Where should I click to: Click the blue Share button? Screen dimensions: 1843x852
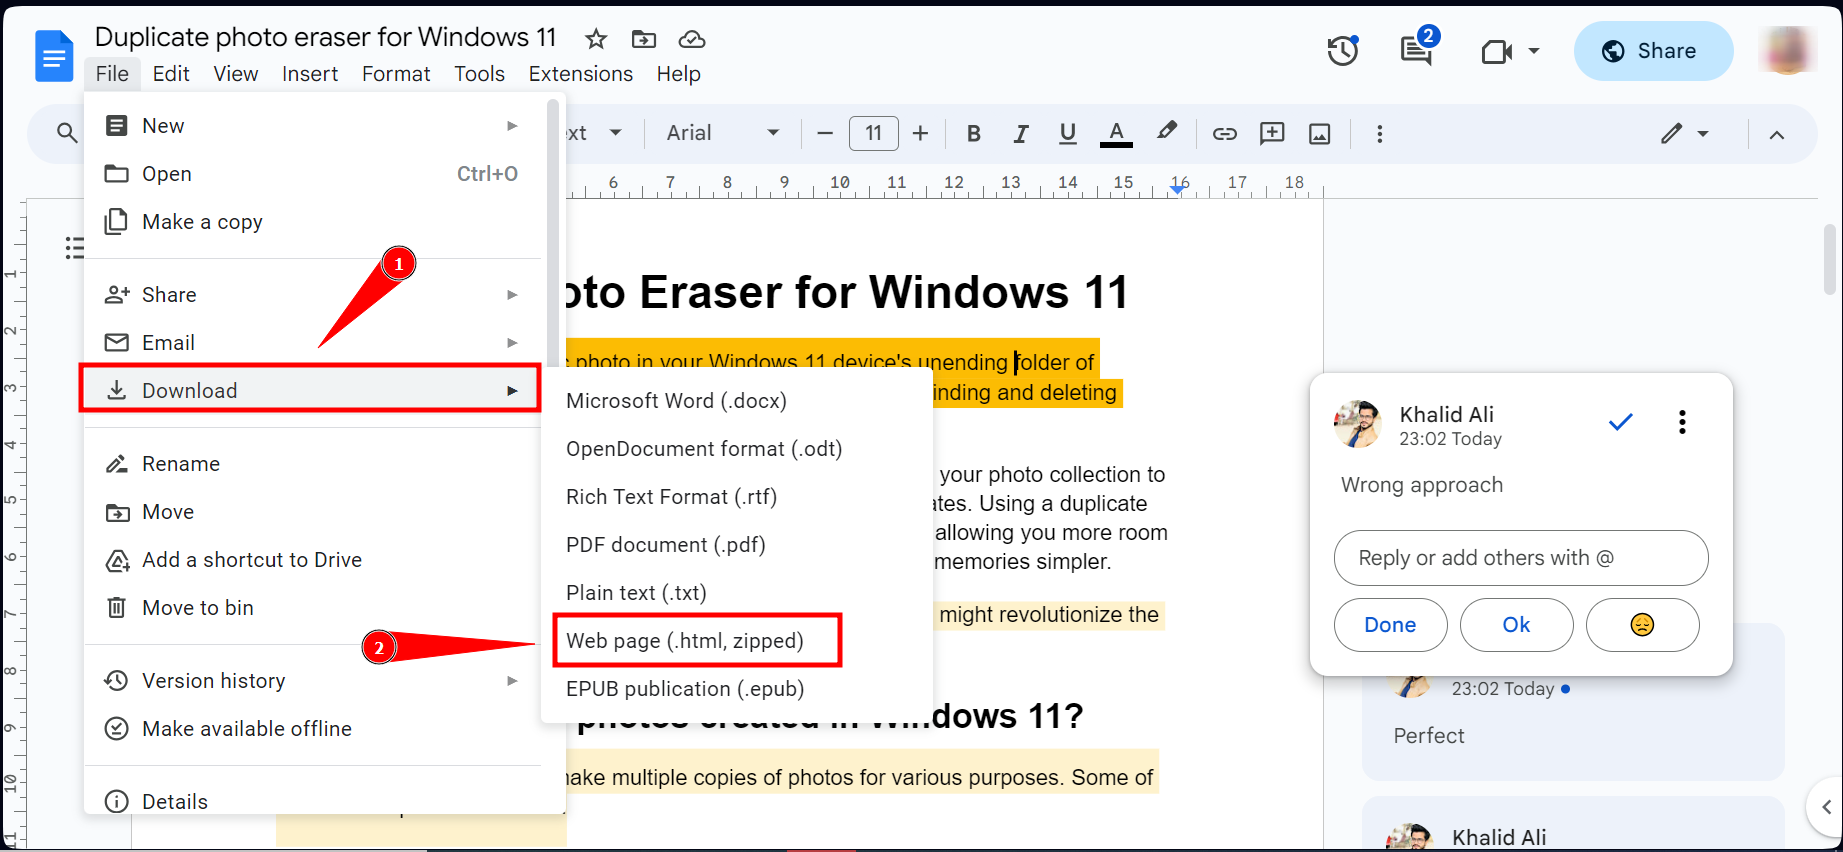pyautogui.click(x=1653, y=51)
